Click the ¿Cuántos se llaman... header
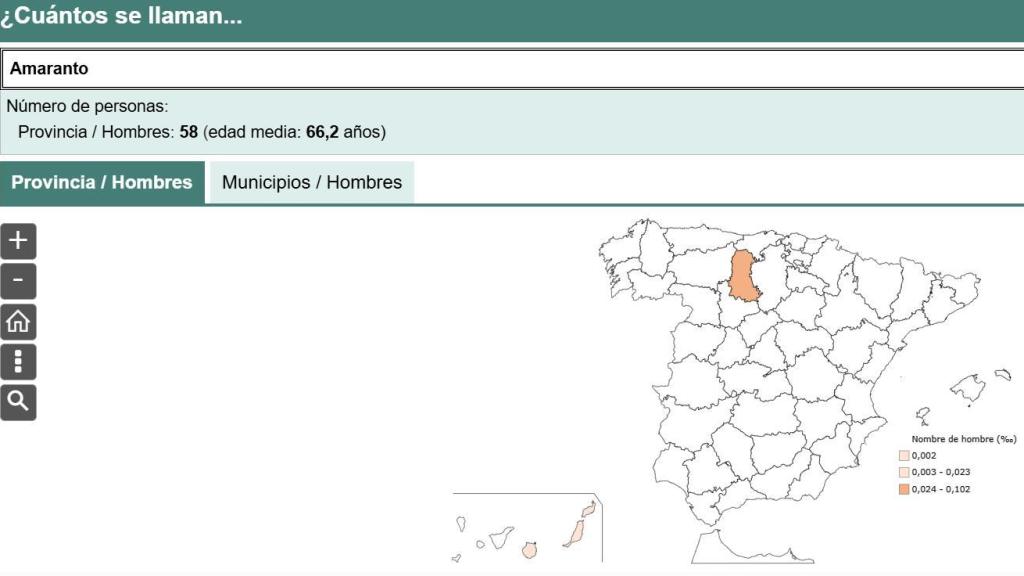Screen dimensions: 1024x576 coord(122,17)
